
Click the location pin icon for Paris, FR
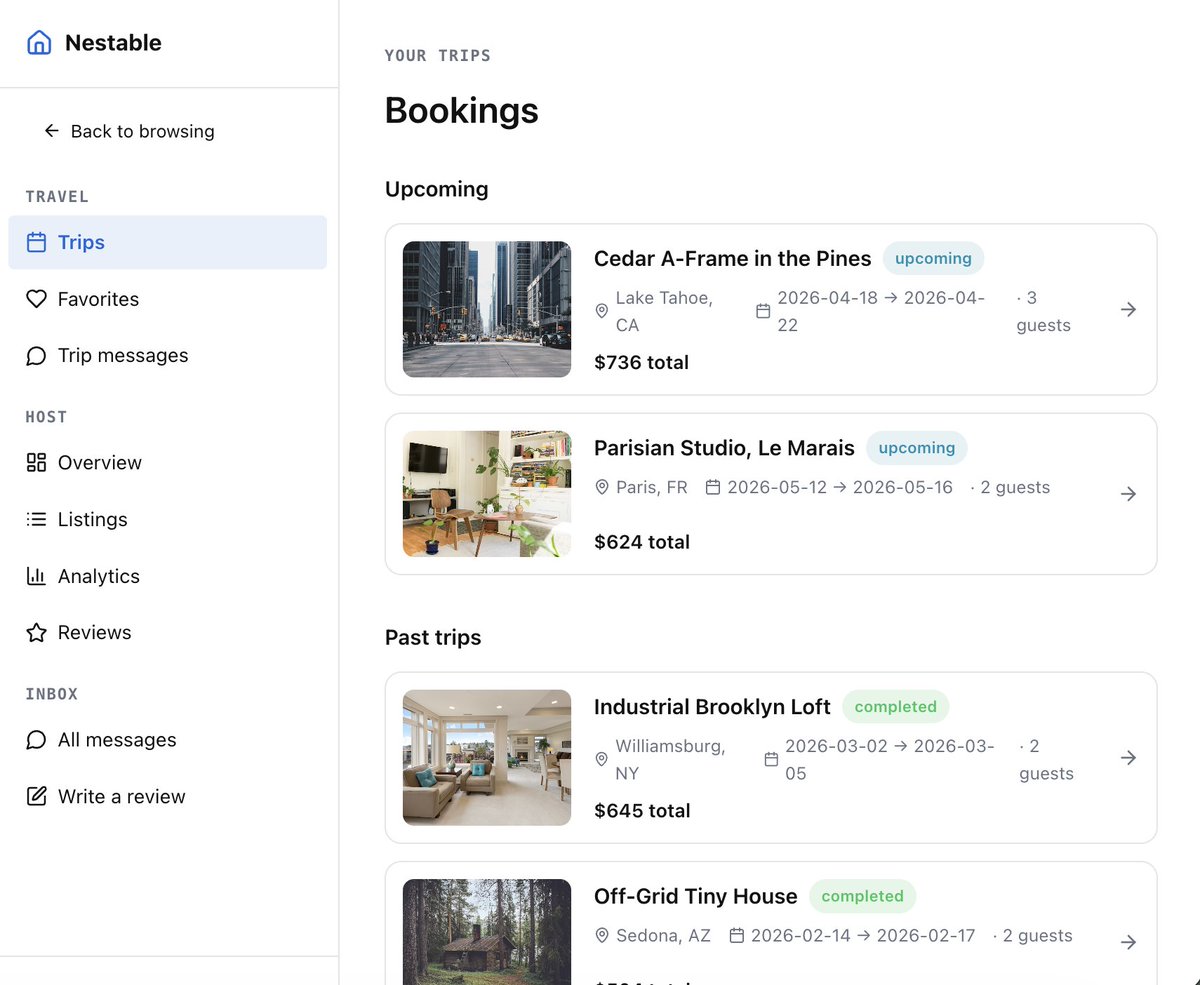tap(602, 487)
